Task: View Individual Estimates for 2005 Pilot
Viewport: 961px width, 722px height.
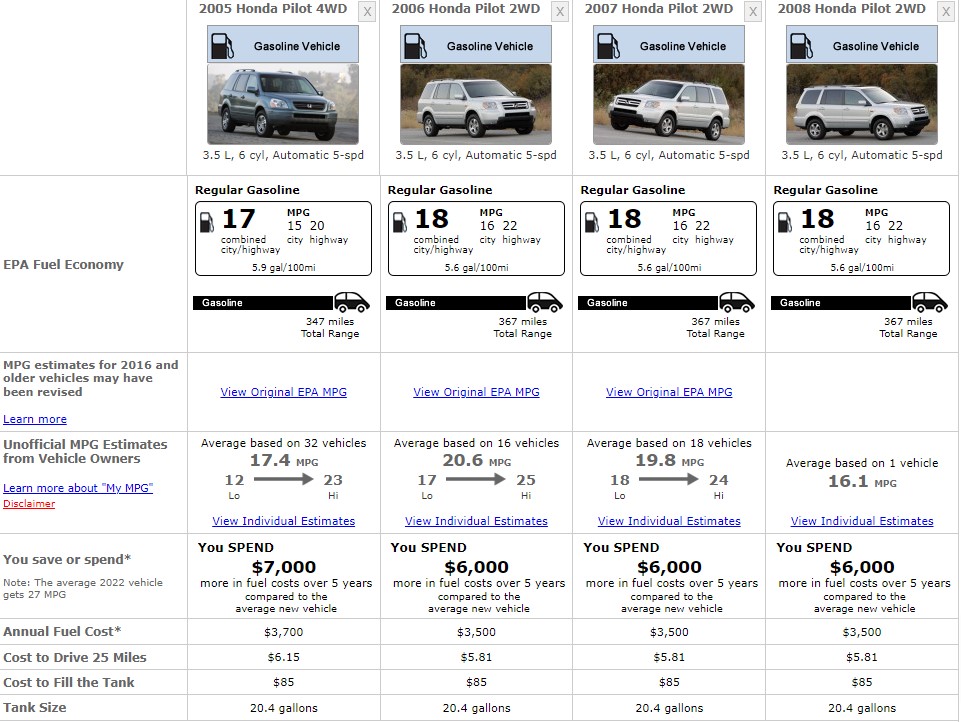Action: pyautogui.click(x=284, y=521)
